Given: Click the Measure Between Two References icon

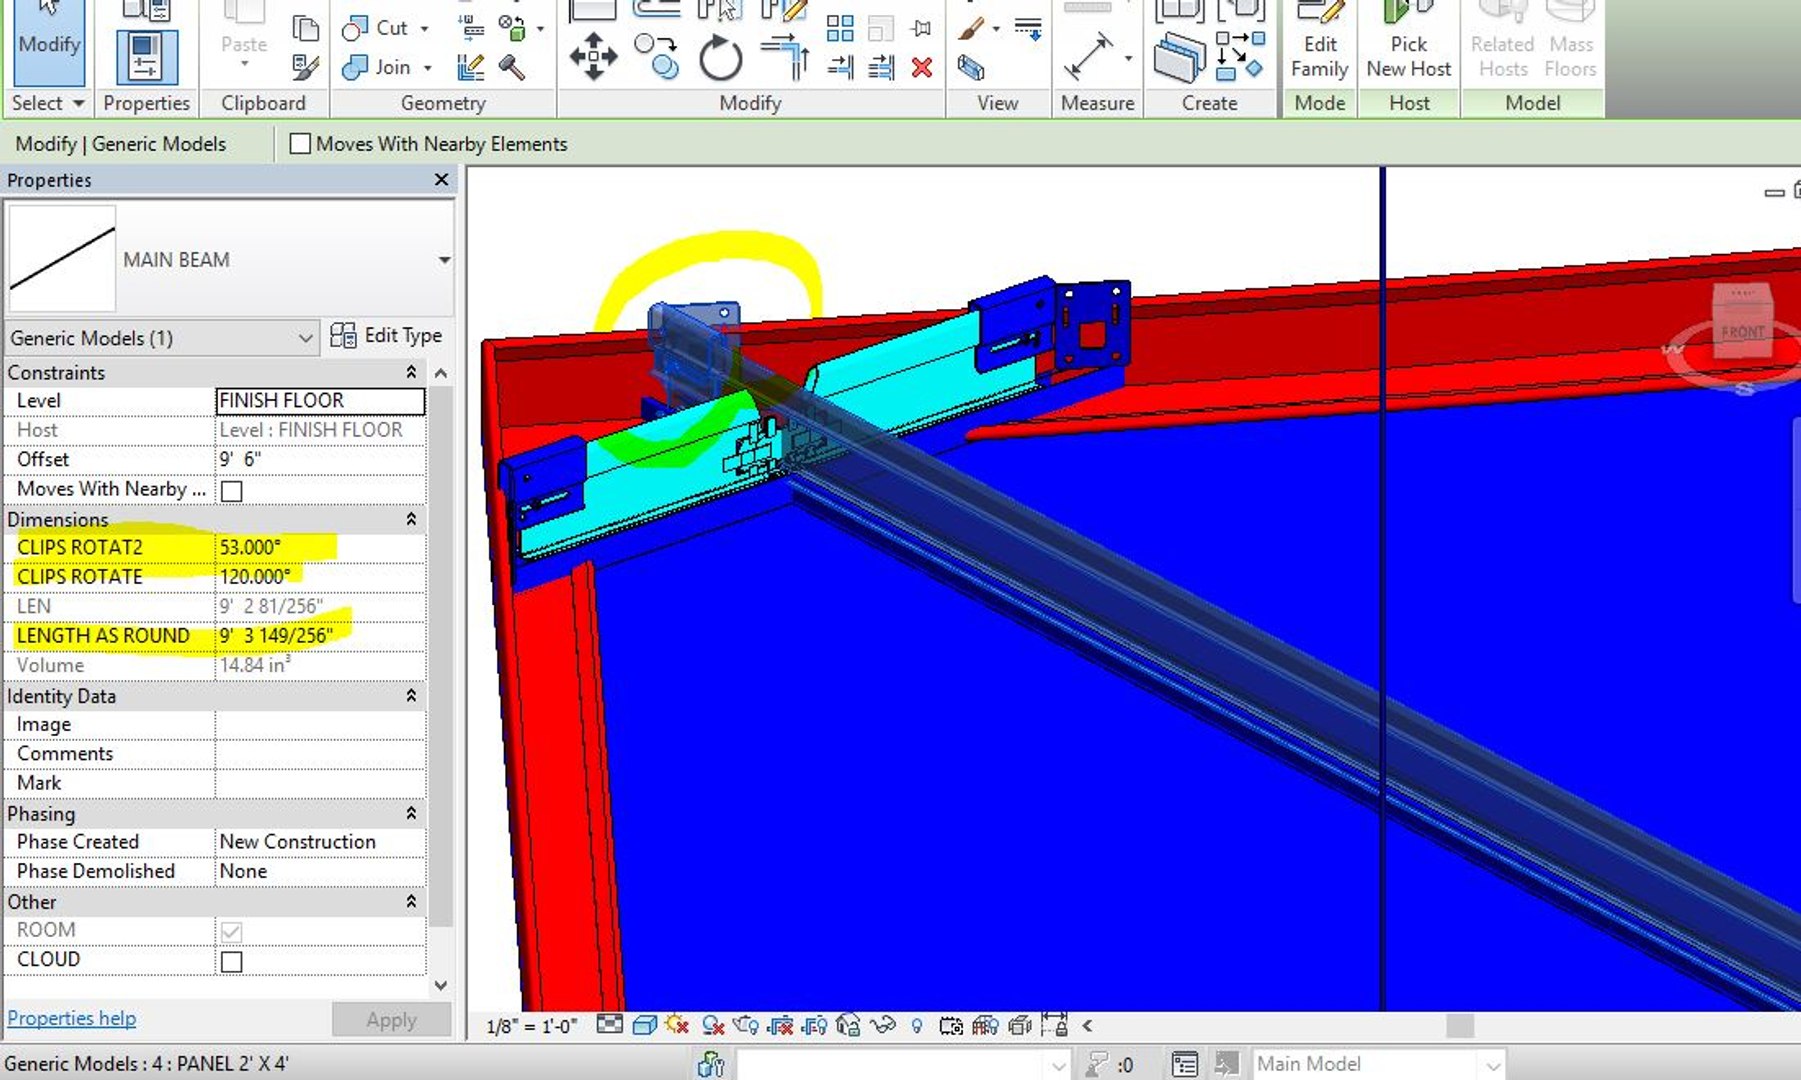Looking at the screenshot, I should [1088, 55].
